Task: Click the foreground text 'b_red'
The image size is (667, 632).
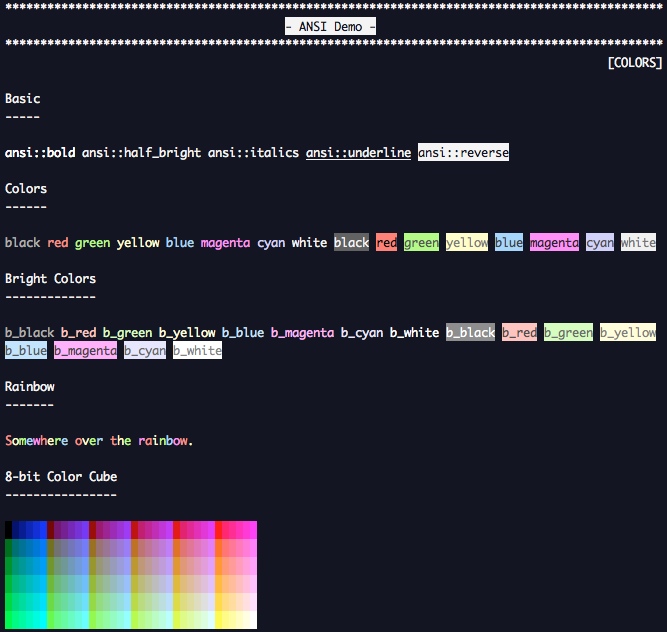Action: (x=79, y=333)
